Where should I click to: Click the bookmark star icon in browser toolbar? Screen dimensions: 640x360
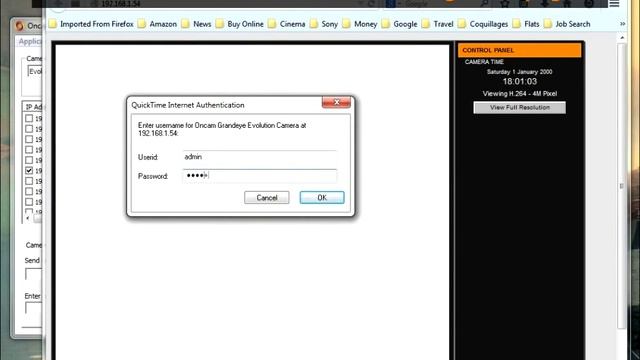(x=505, y=4)
